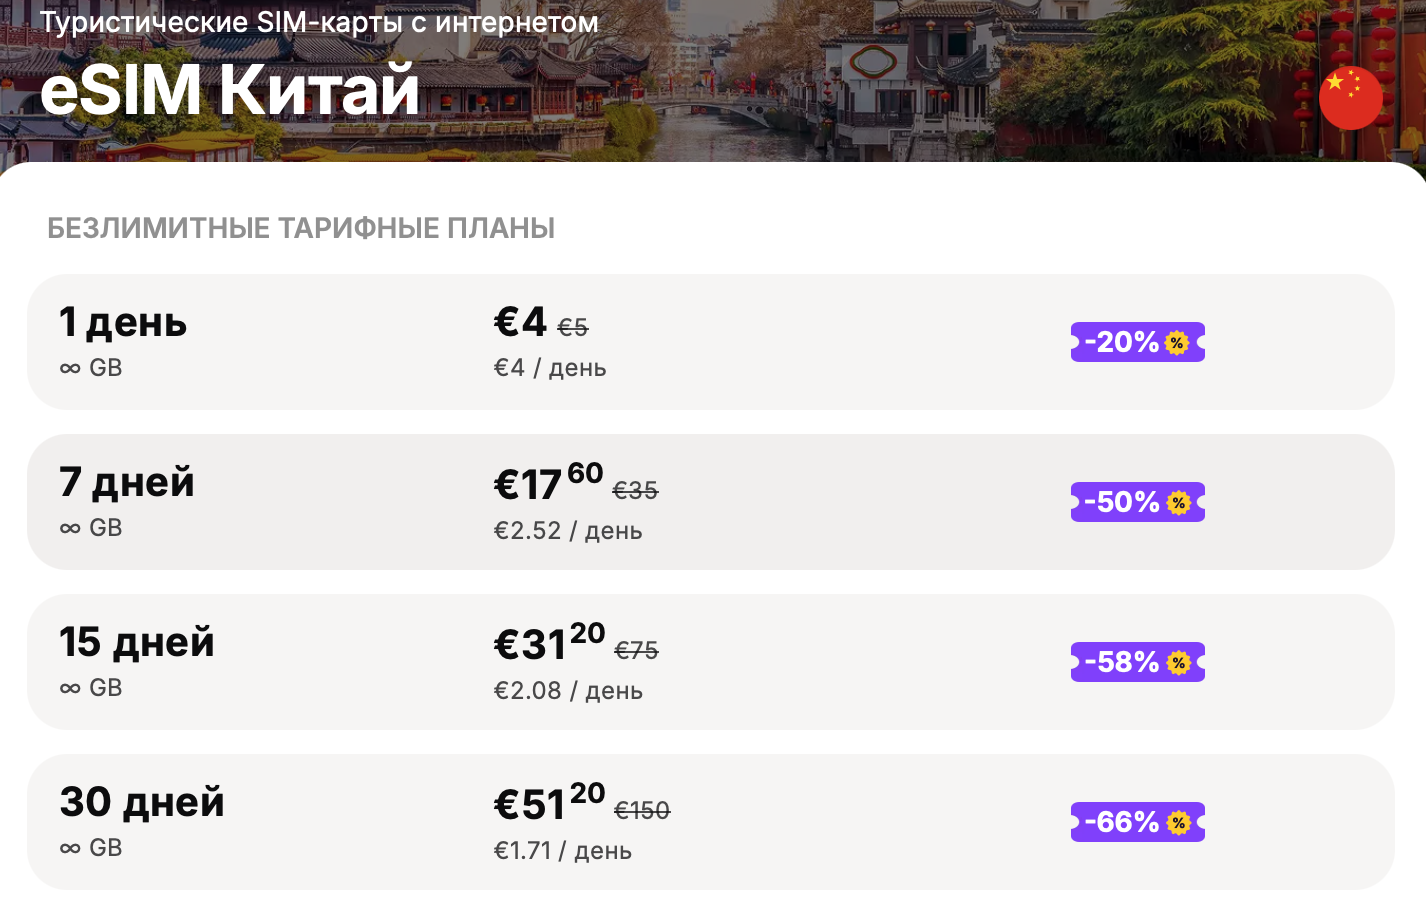The height and width of the screenshot is (910, 1426).
Task: Click the -50% discount badge
Action: [x=1137, y=502]
